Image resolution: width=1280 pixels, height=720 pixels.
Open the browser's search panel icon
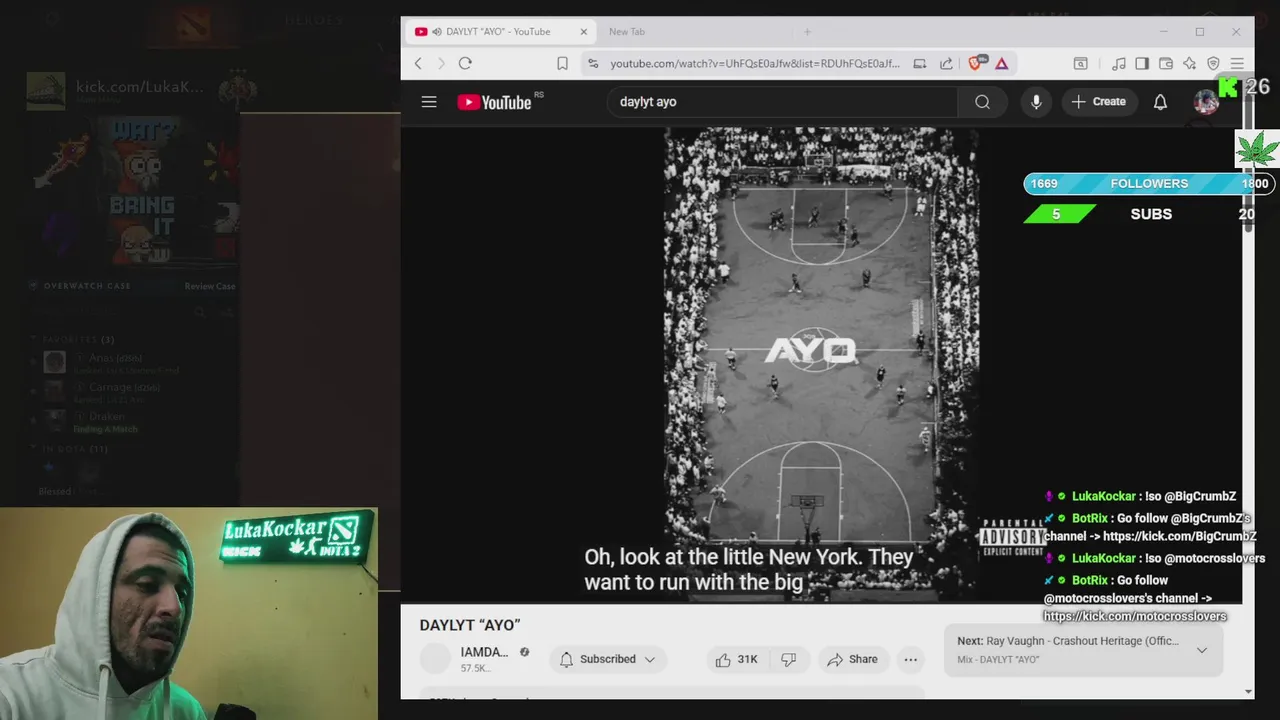[x=1081, y=63]
